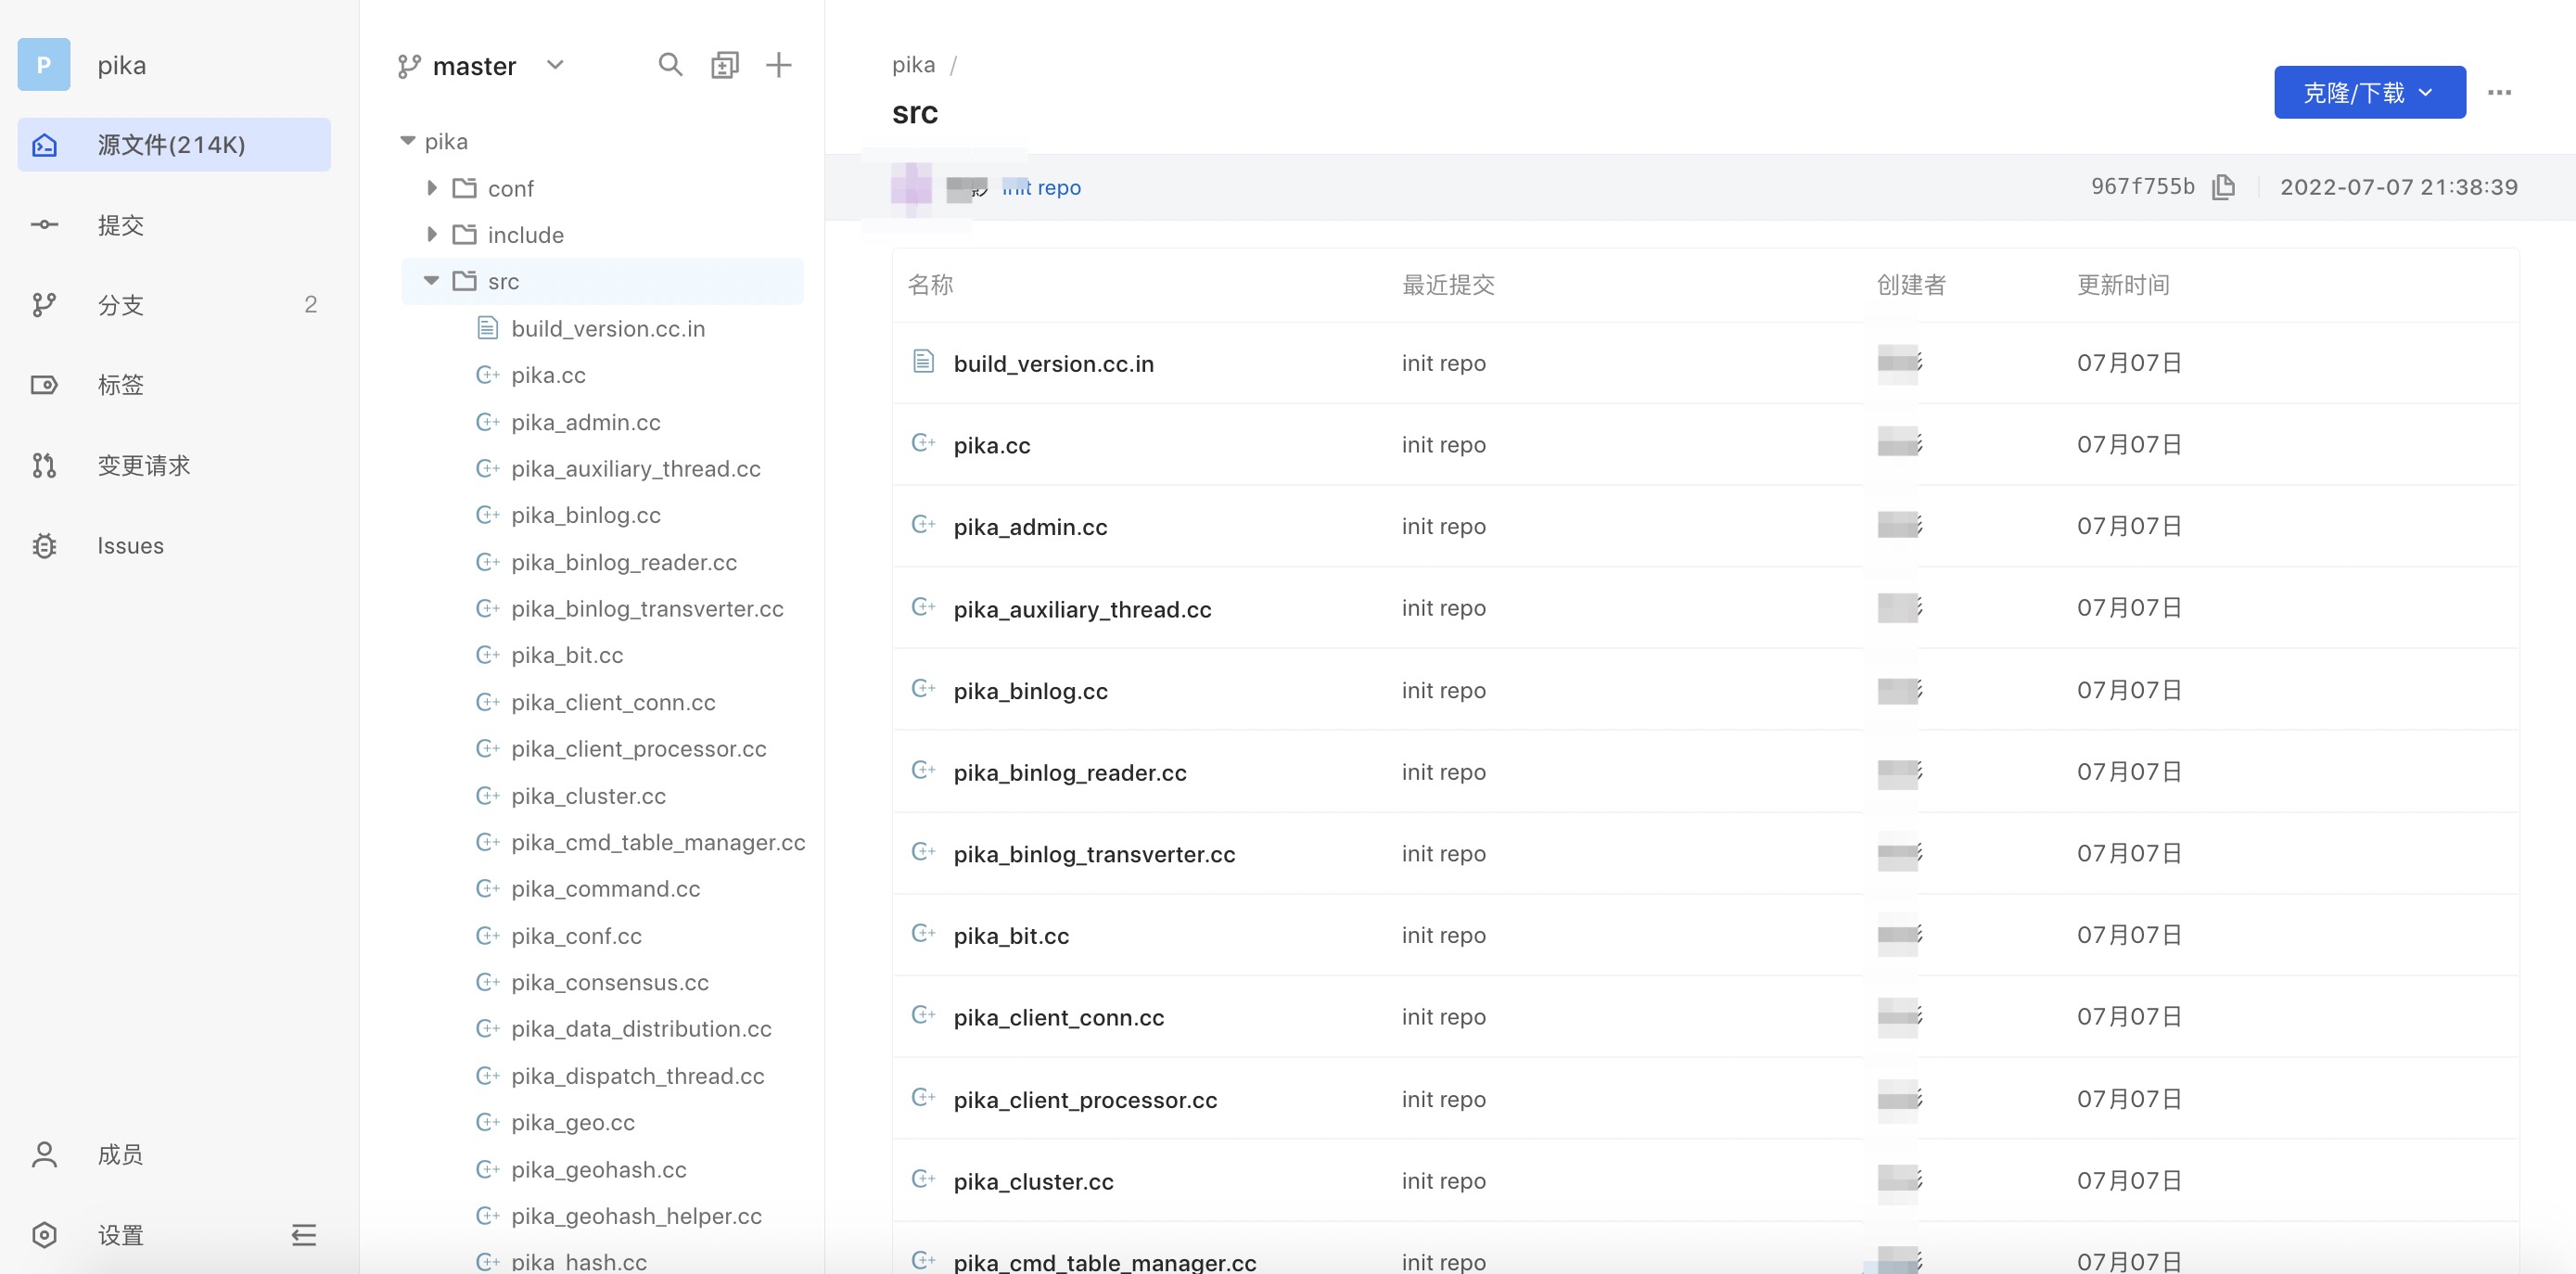
Task: Collapse the src folder in the tree
Action: tap(431, 281)
